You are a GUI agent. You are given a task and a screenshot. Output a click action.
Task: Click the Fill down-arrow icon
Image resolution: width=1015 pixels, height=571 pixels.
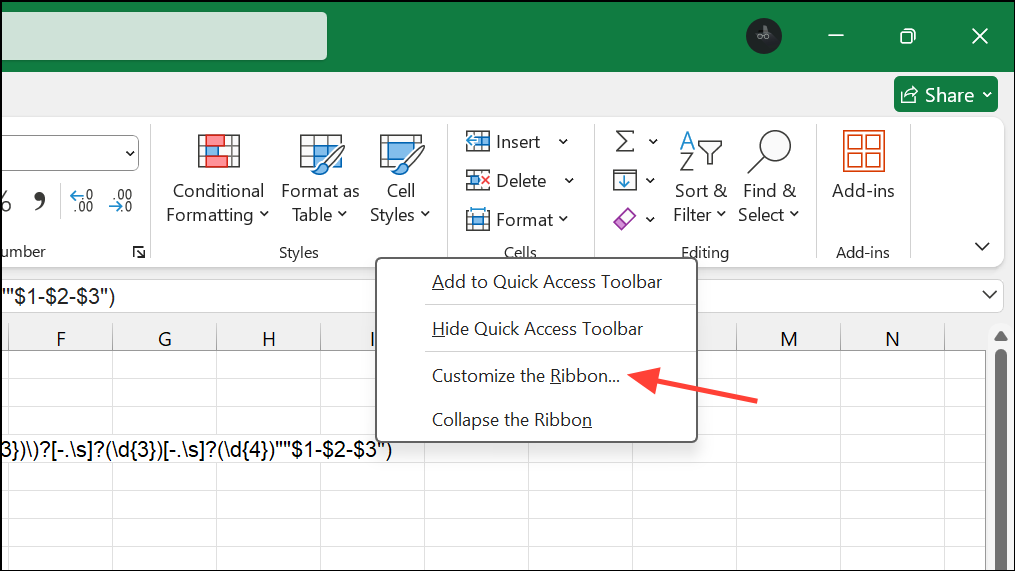625,181
